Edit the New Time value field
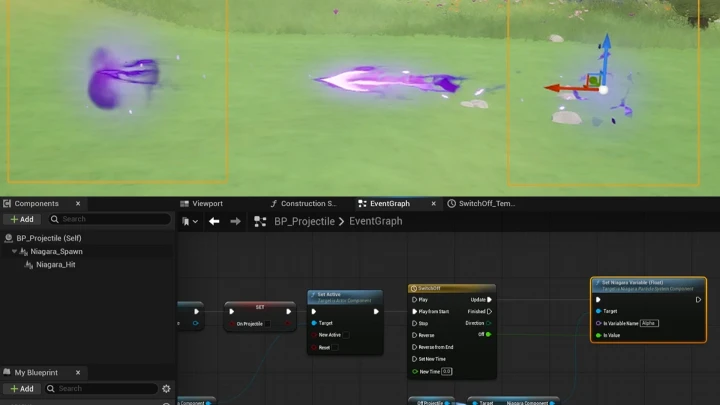The width and height of the screenshot is (720, 405). click(446, 371)
